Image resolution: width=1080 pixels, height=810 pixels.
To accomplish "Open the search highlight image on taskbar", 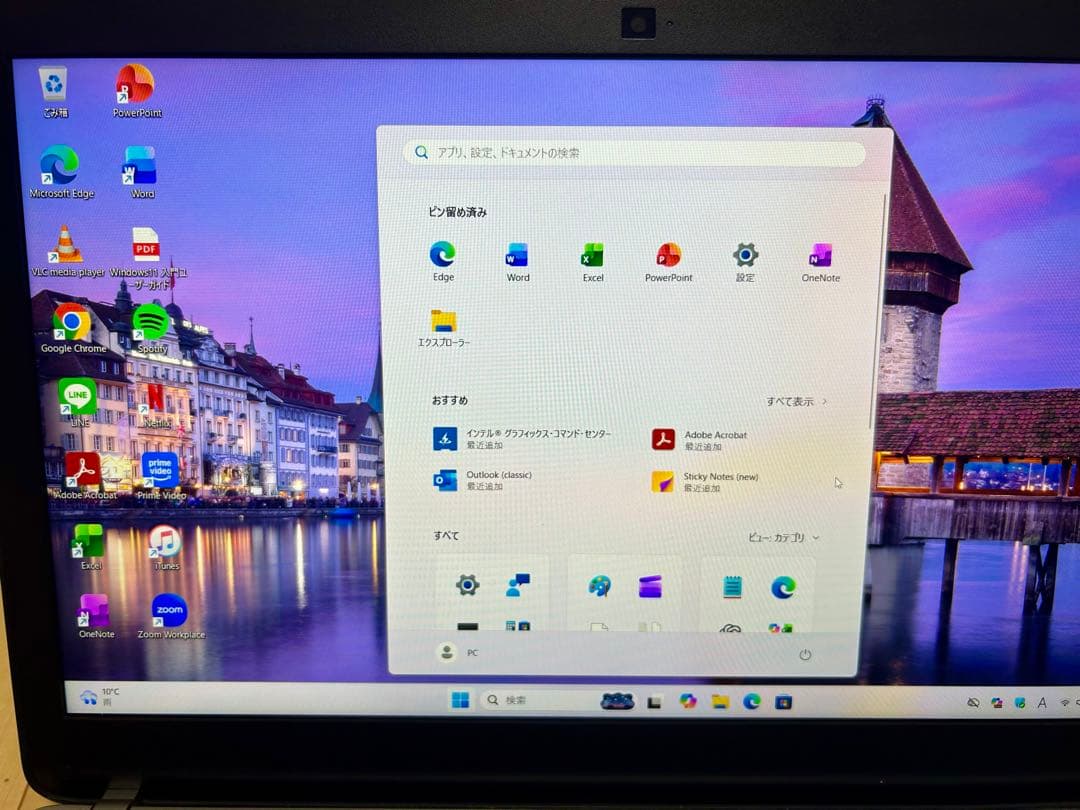I will [x=617, y=701].
